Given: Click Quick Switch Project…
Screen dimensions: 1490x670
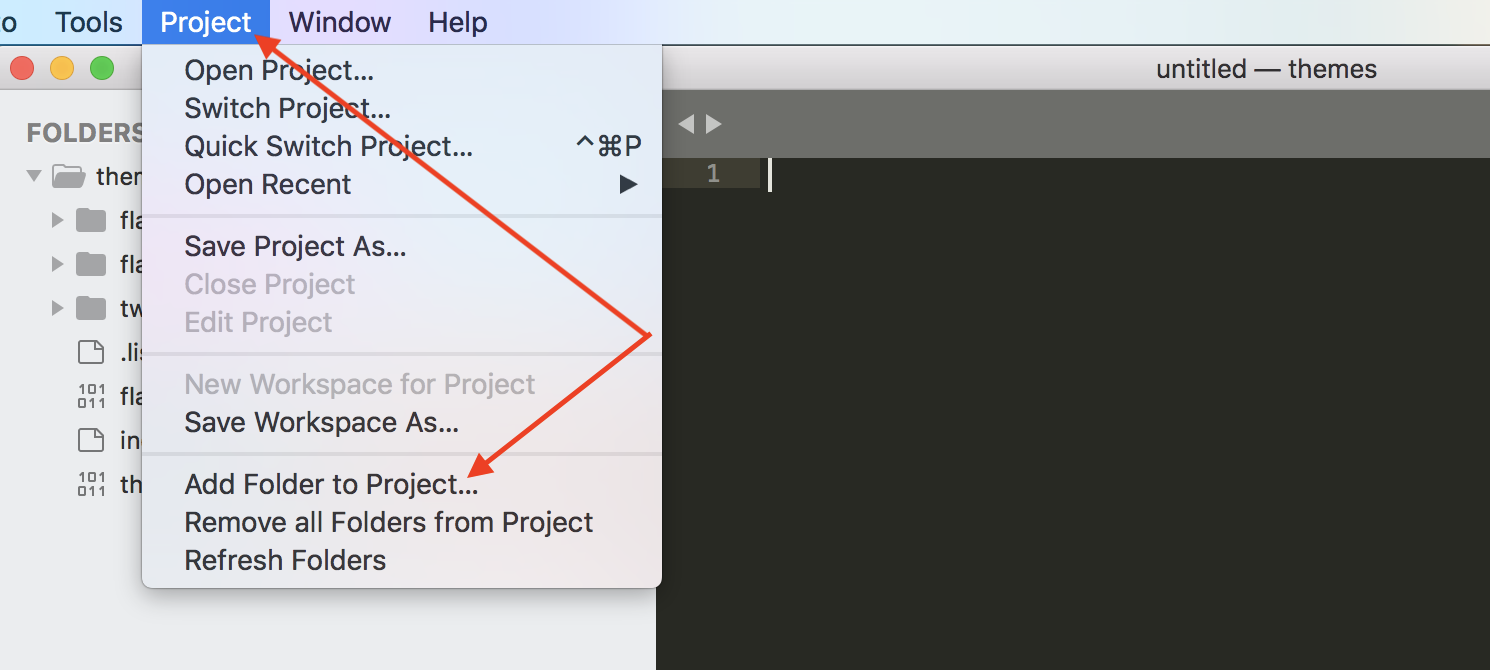Looking at the screenshot, I should pos(328,146).
